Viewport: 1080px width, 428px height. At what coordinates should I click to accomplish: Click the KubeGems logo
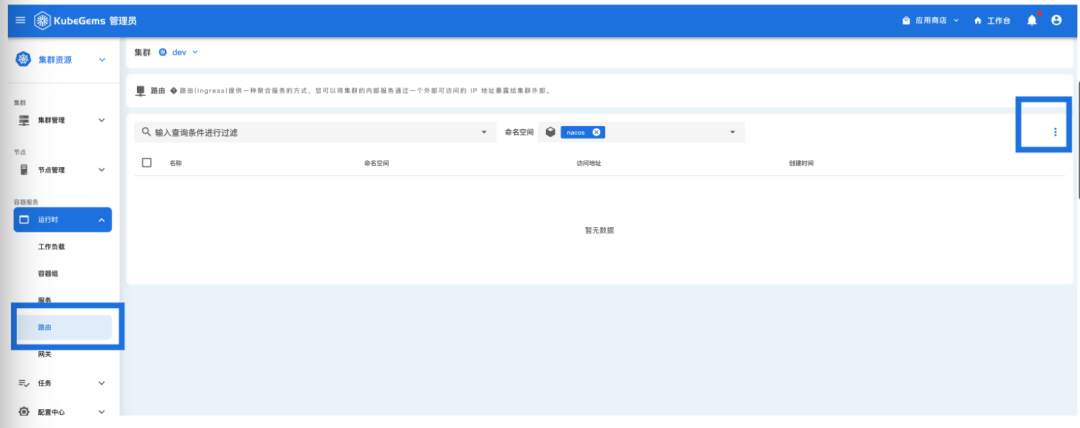(x=85, y=21)
